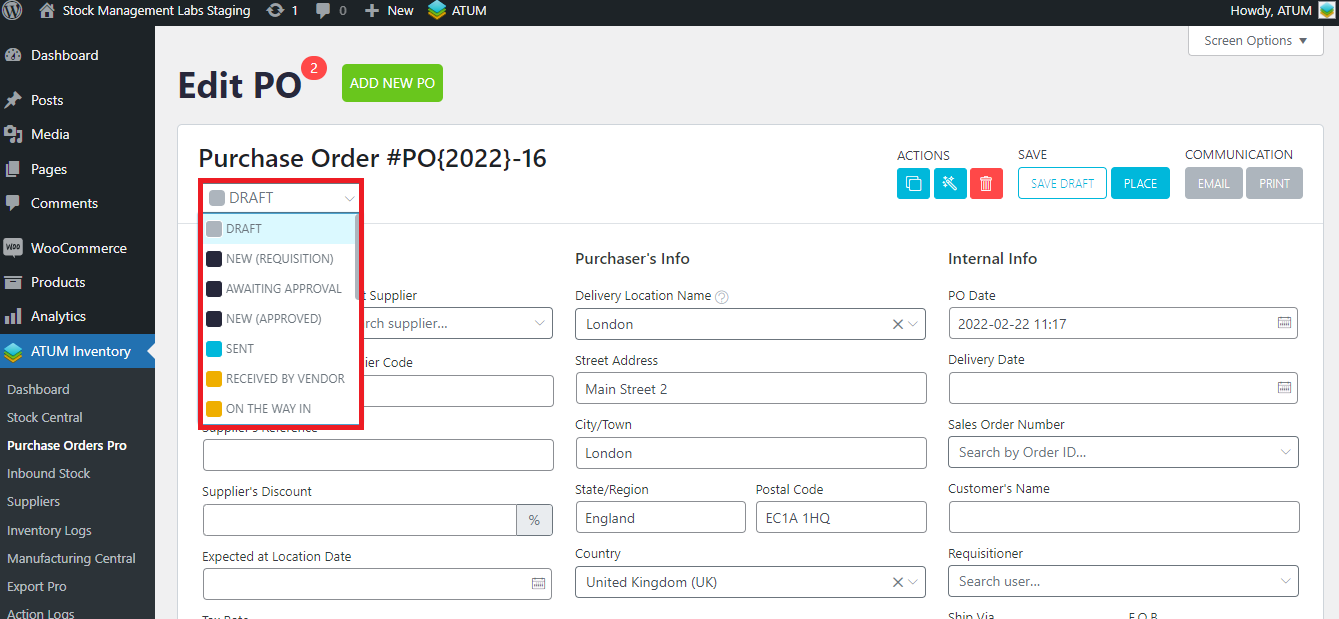Click the ATUM Inventory layers icon in sidebar

pos(13,351)
